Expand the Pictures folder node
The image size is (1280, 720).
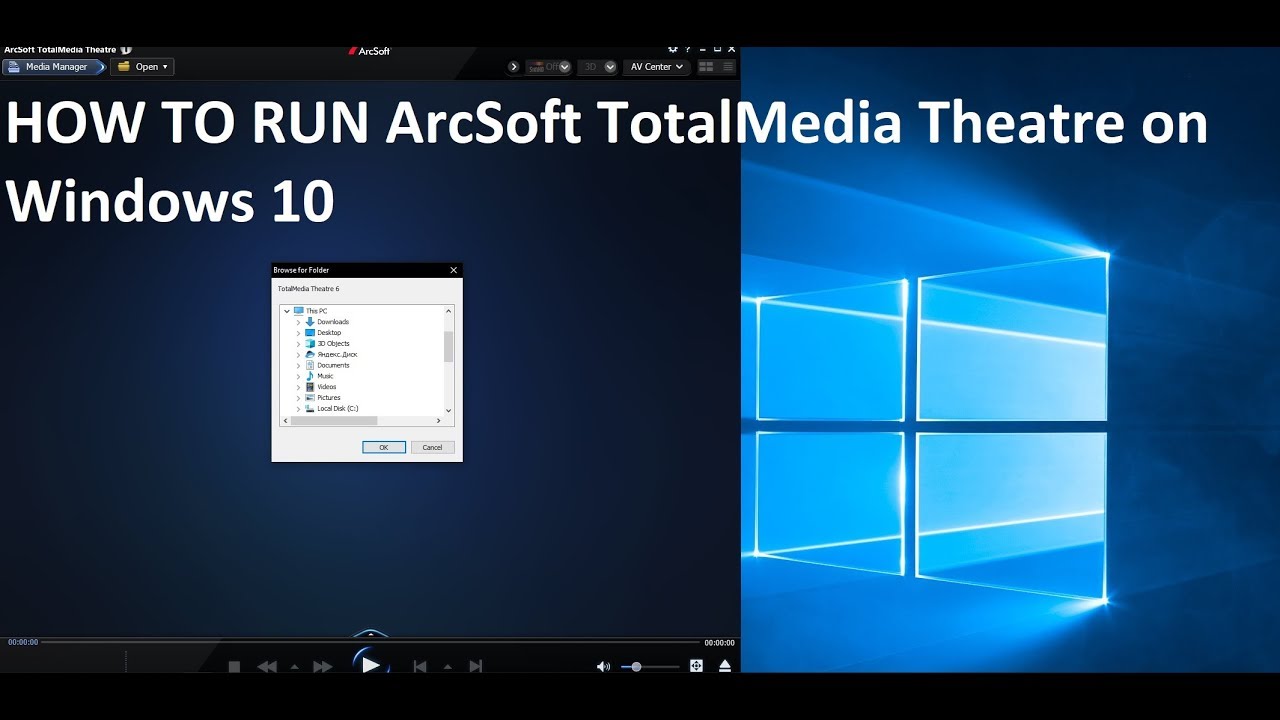298,398
